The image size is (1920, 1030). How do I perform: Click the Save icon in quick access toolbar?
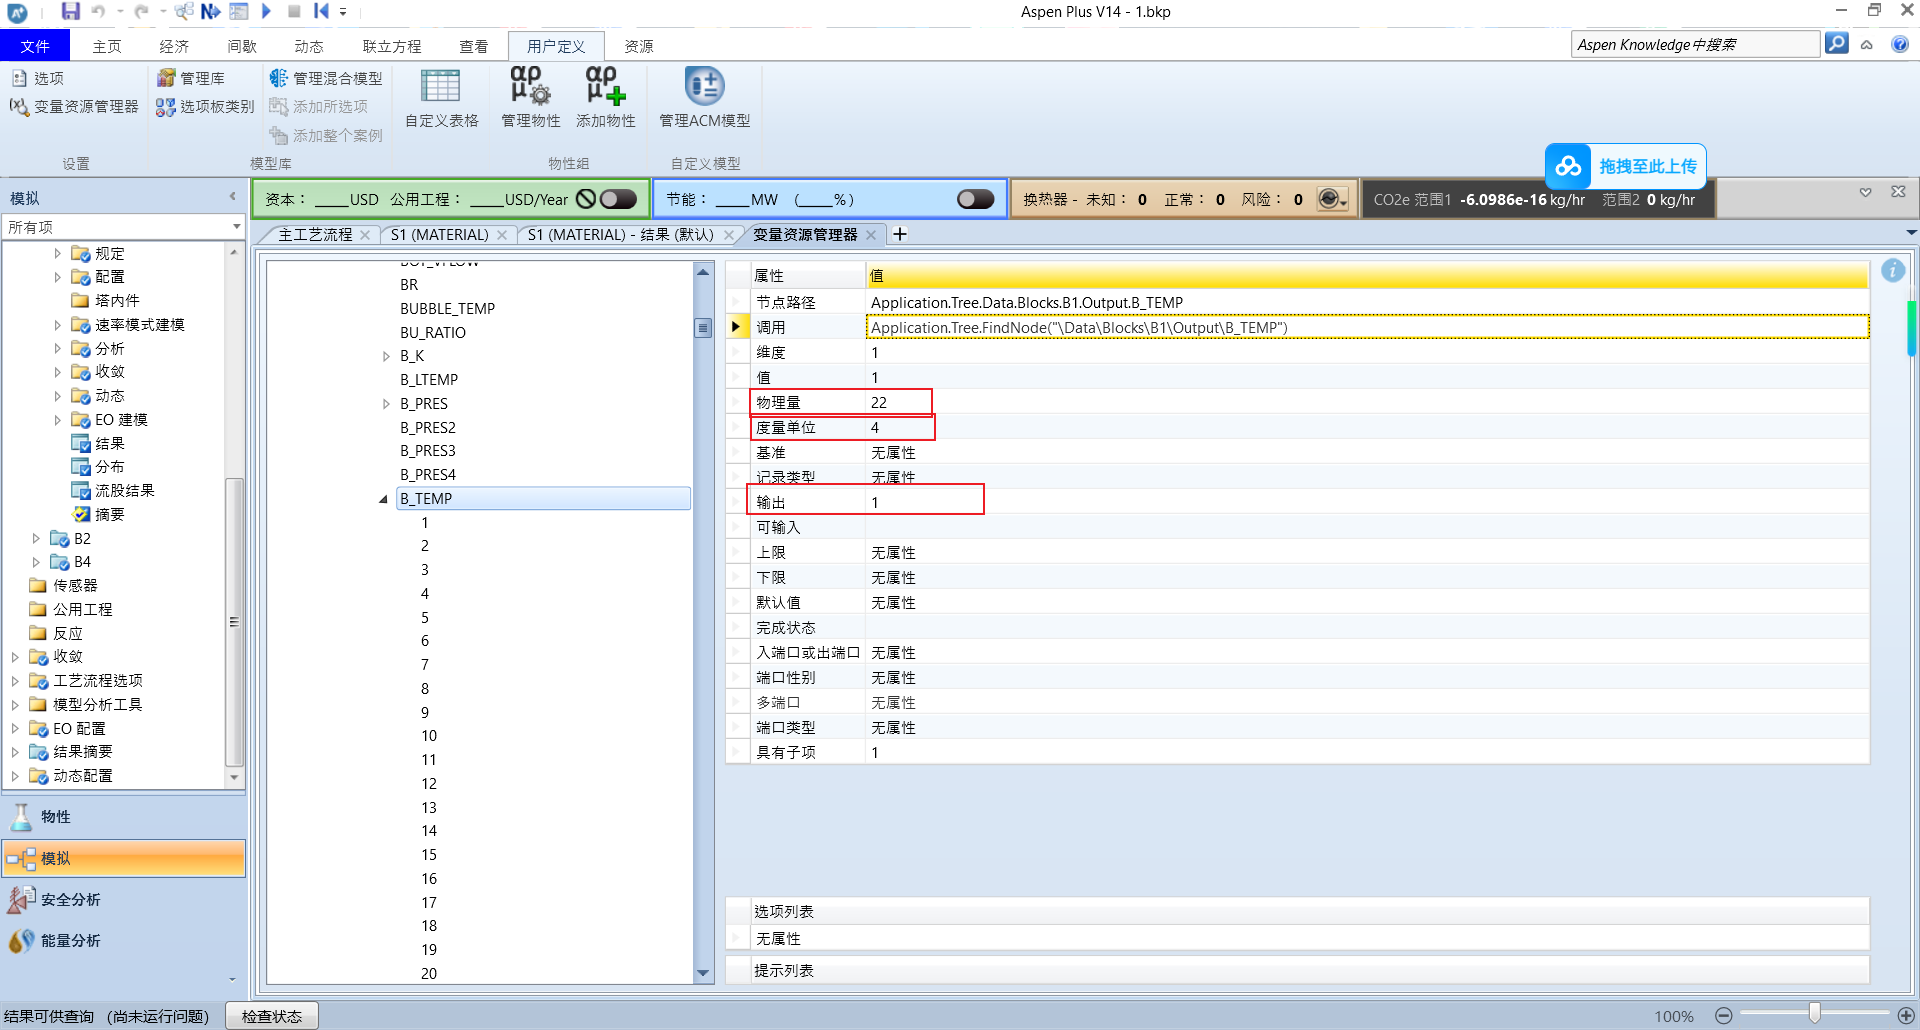(70, 11)
